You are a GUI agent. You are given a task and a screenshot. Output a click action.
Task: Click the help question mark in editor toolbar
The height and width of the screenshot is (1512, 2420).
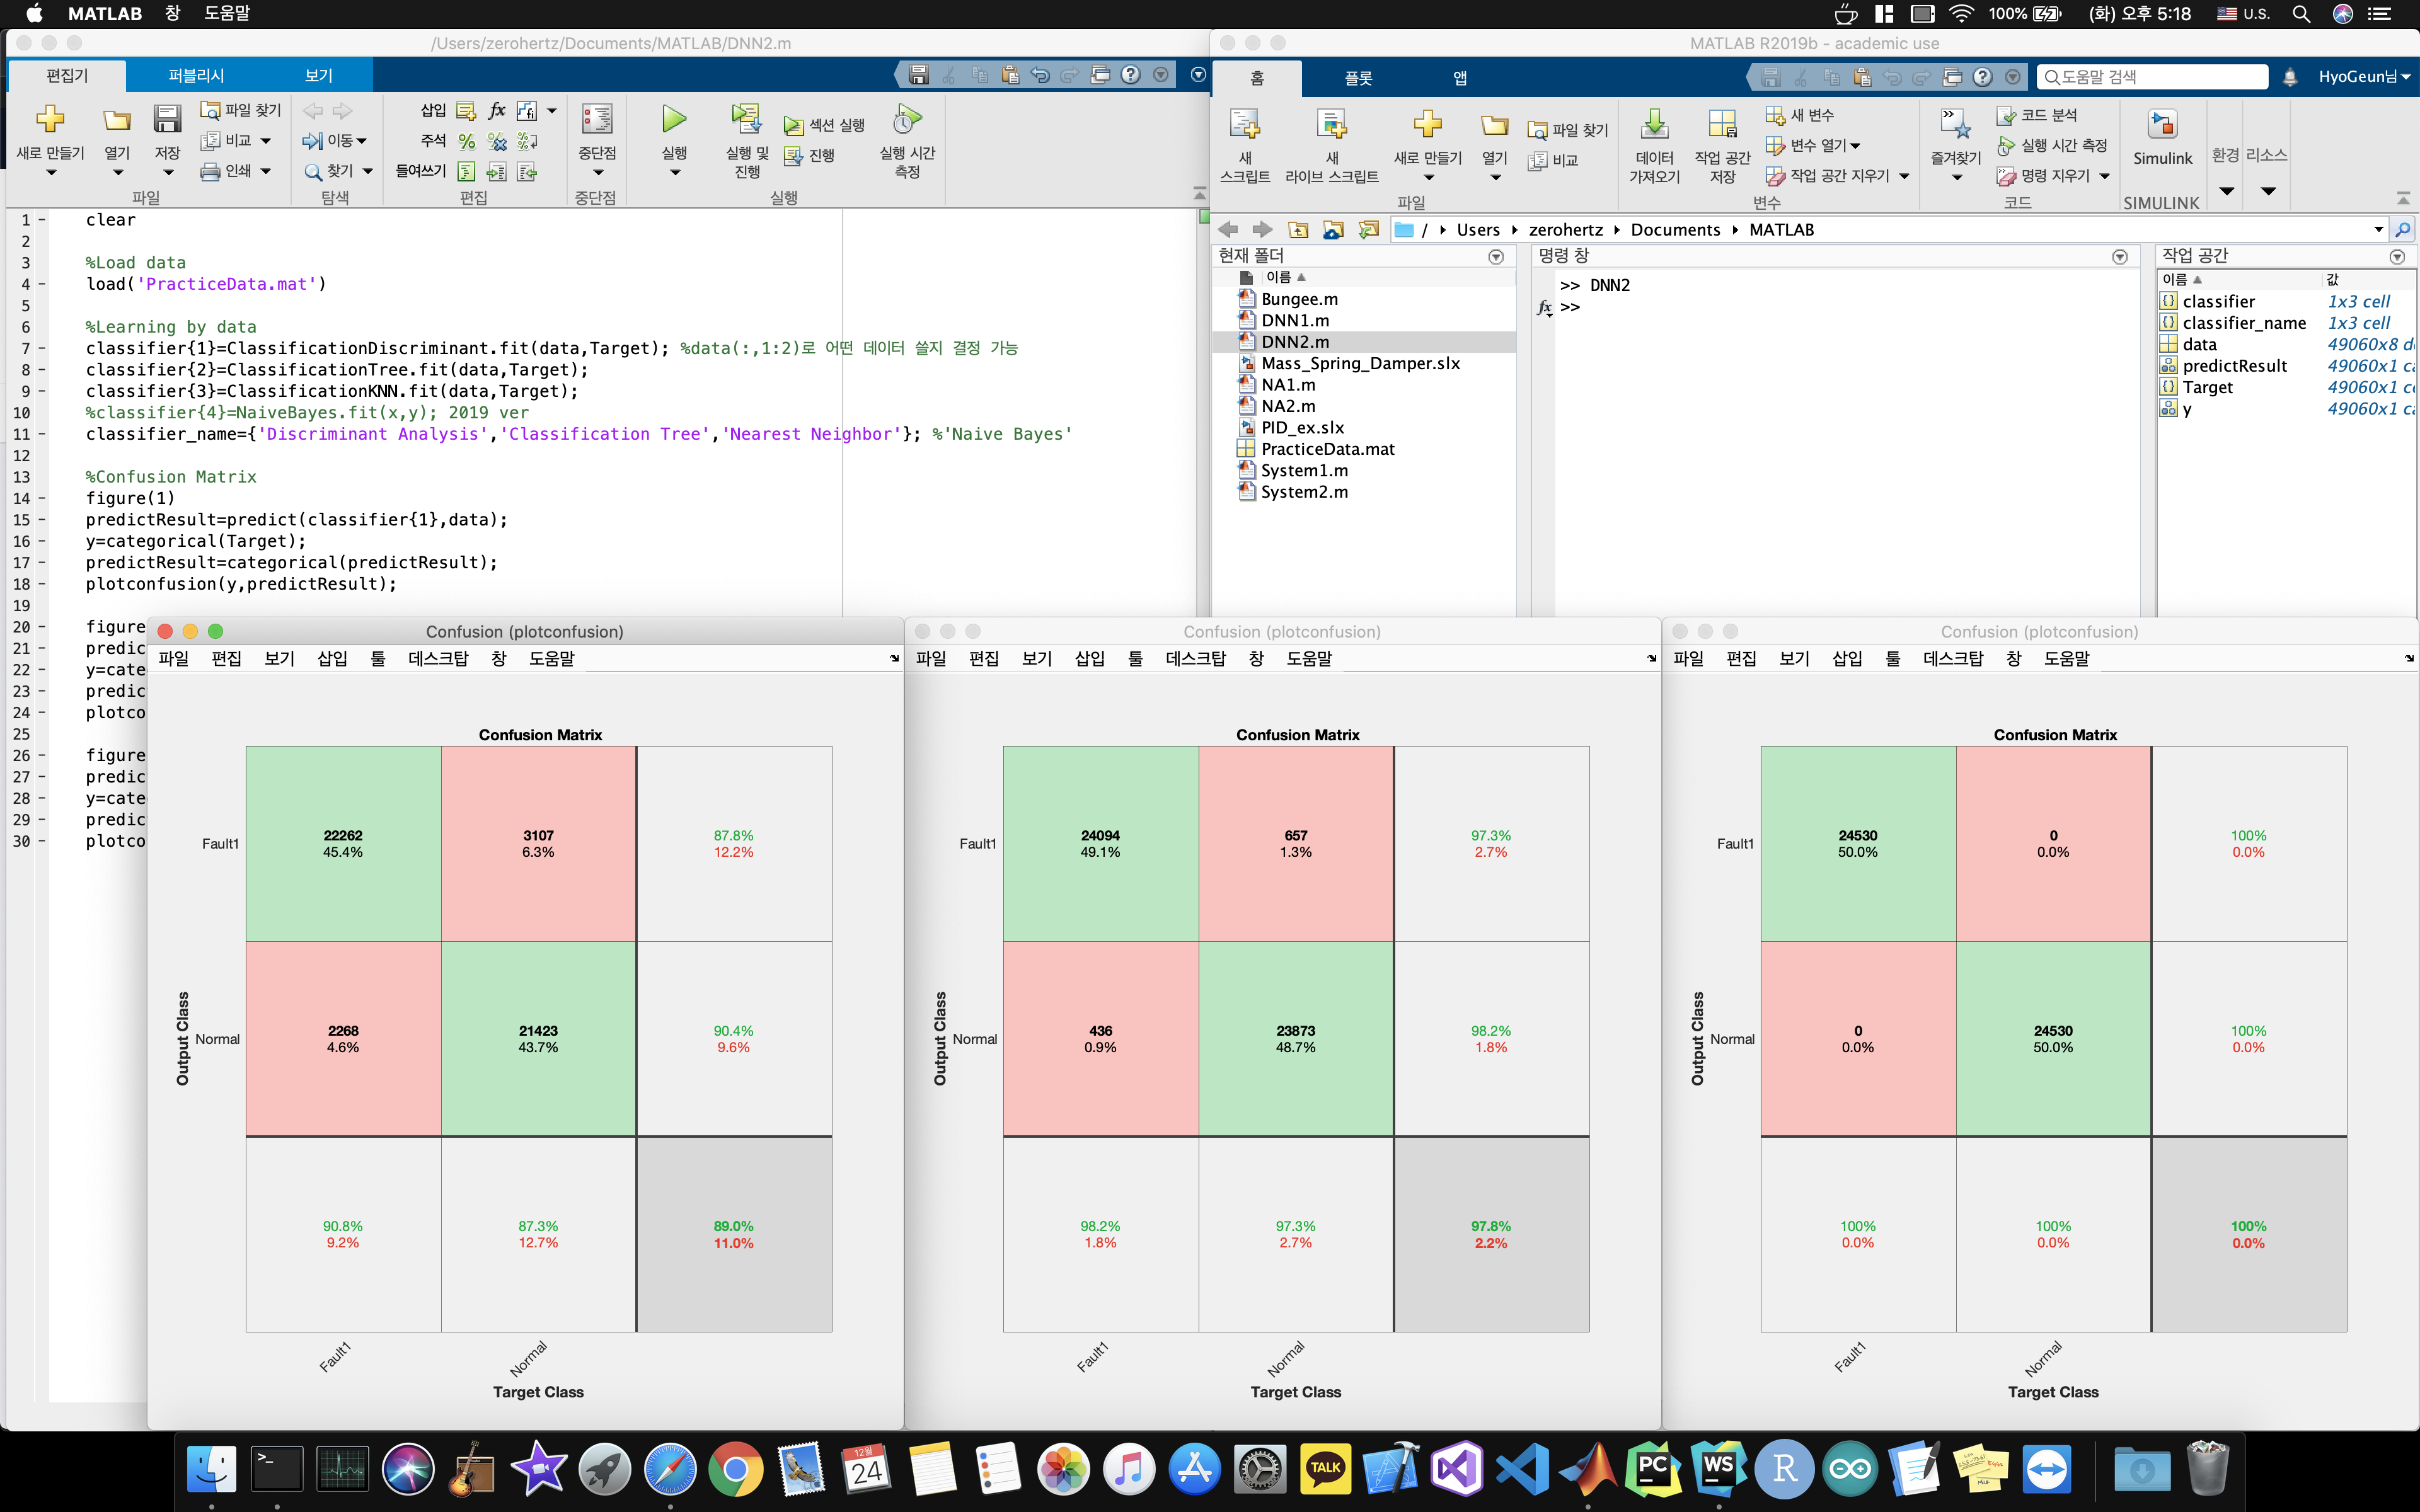[x=1130, y=75]
